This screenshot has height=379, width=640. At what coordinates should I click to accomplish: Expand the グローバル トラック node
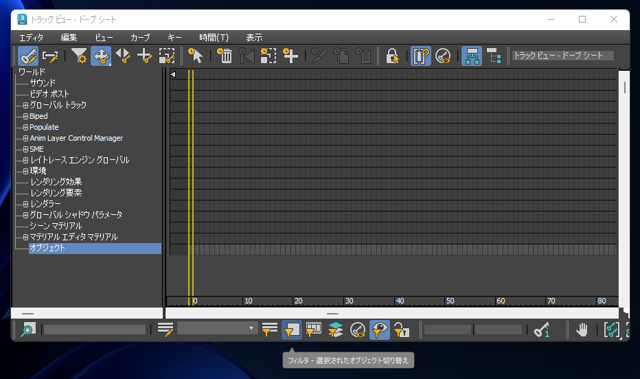[x=25, y=105]
